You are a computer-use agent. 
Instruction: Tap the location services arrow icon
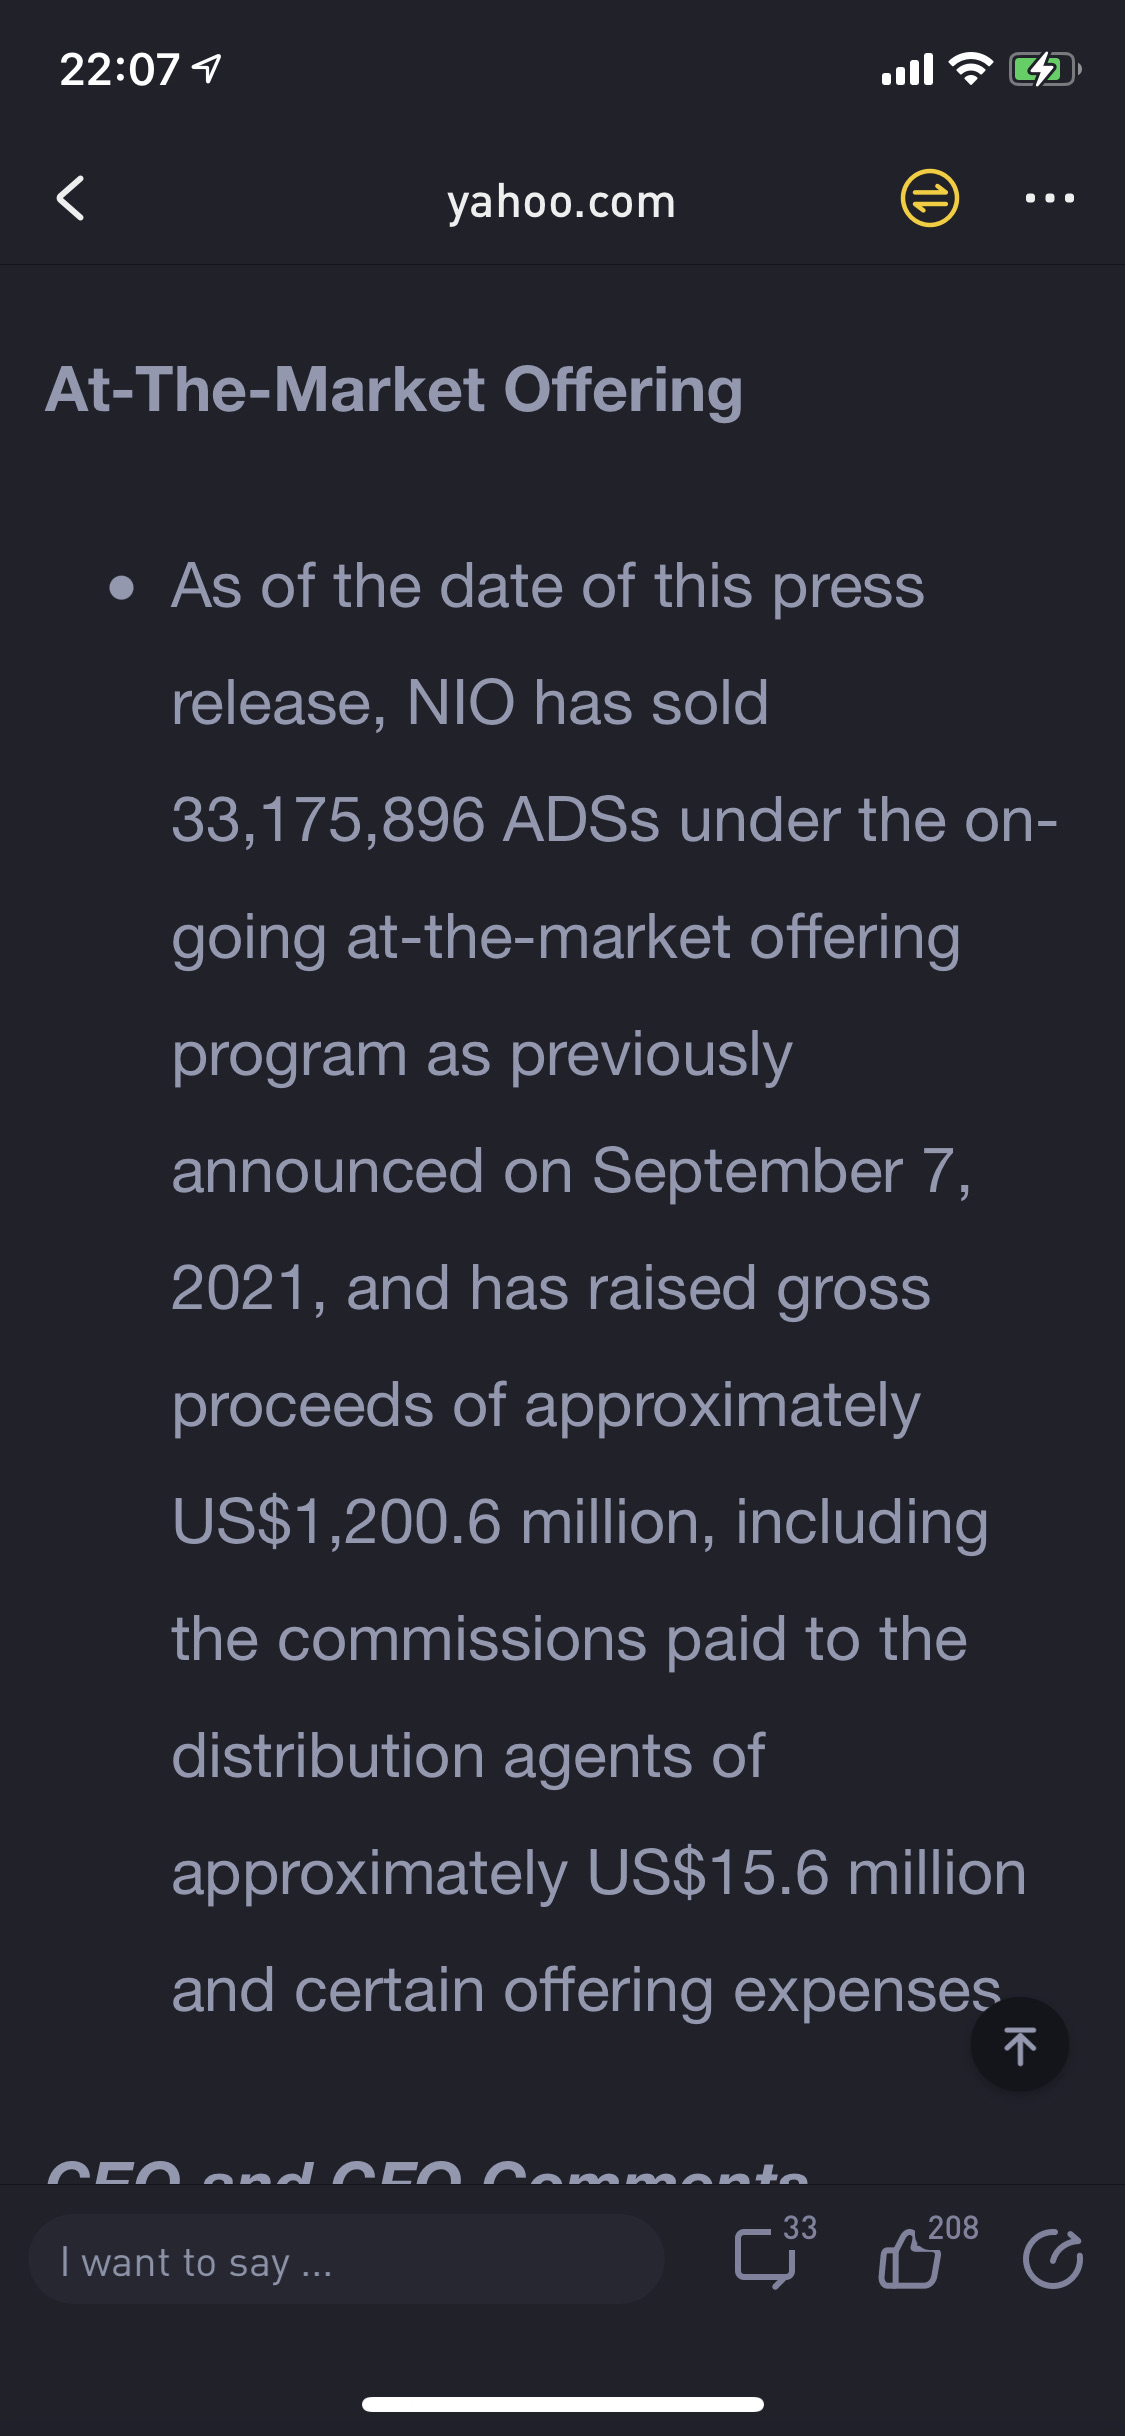(x=207, y=69)
